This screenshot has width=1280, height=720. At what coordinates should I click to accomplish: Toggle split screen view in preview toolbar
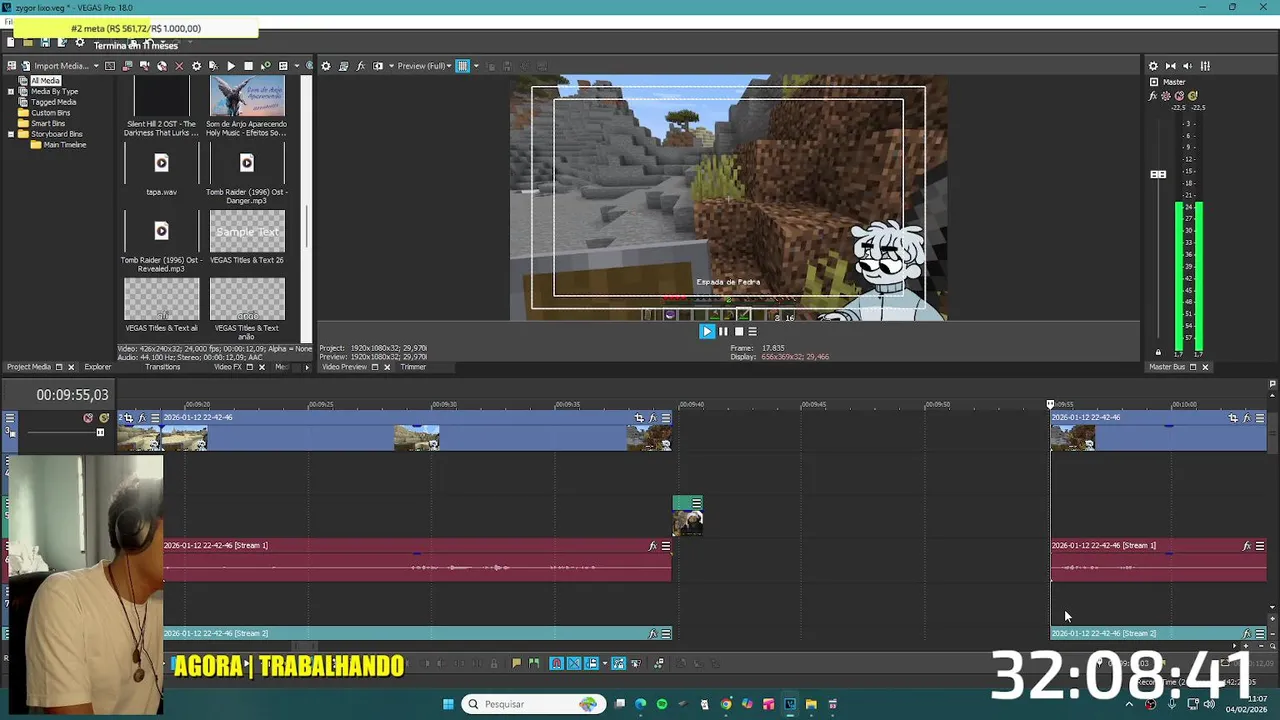coord(378,66)
